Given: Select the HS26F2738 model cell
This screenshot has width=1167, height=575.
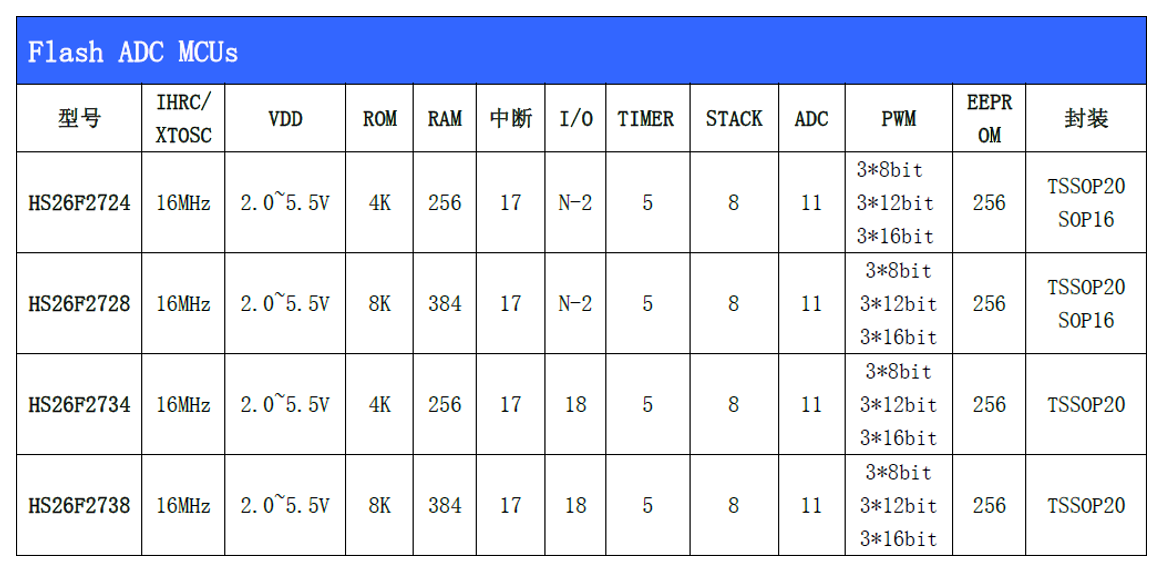Looking at the screenshot, I should pos(80,506).
